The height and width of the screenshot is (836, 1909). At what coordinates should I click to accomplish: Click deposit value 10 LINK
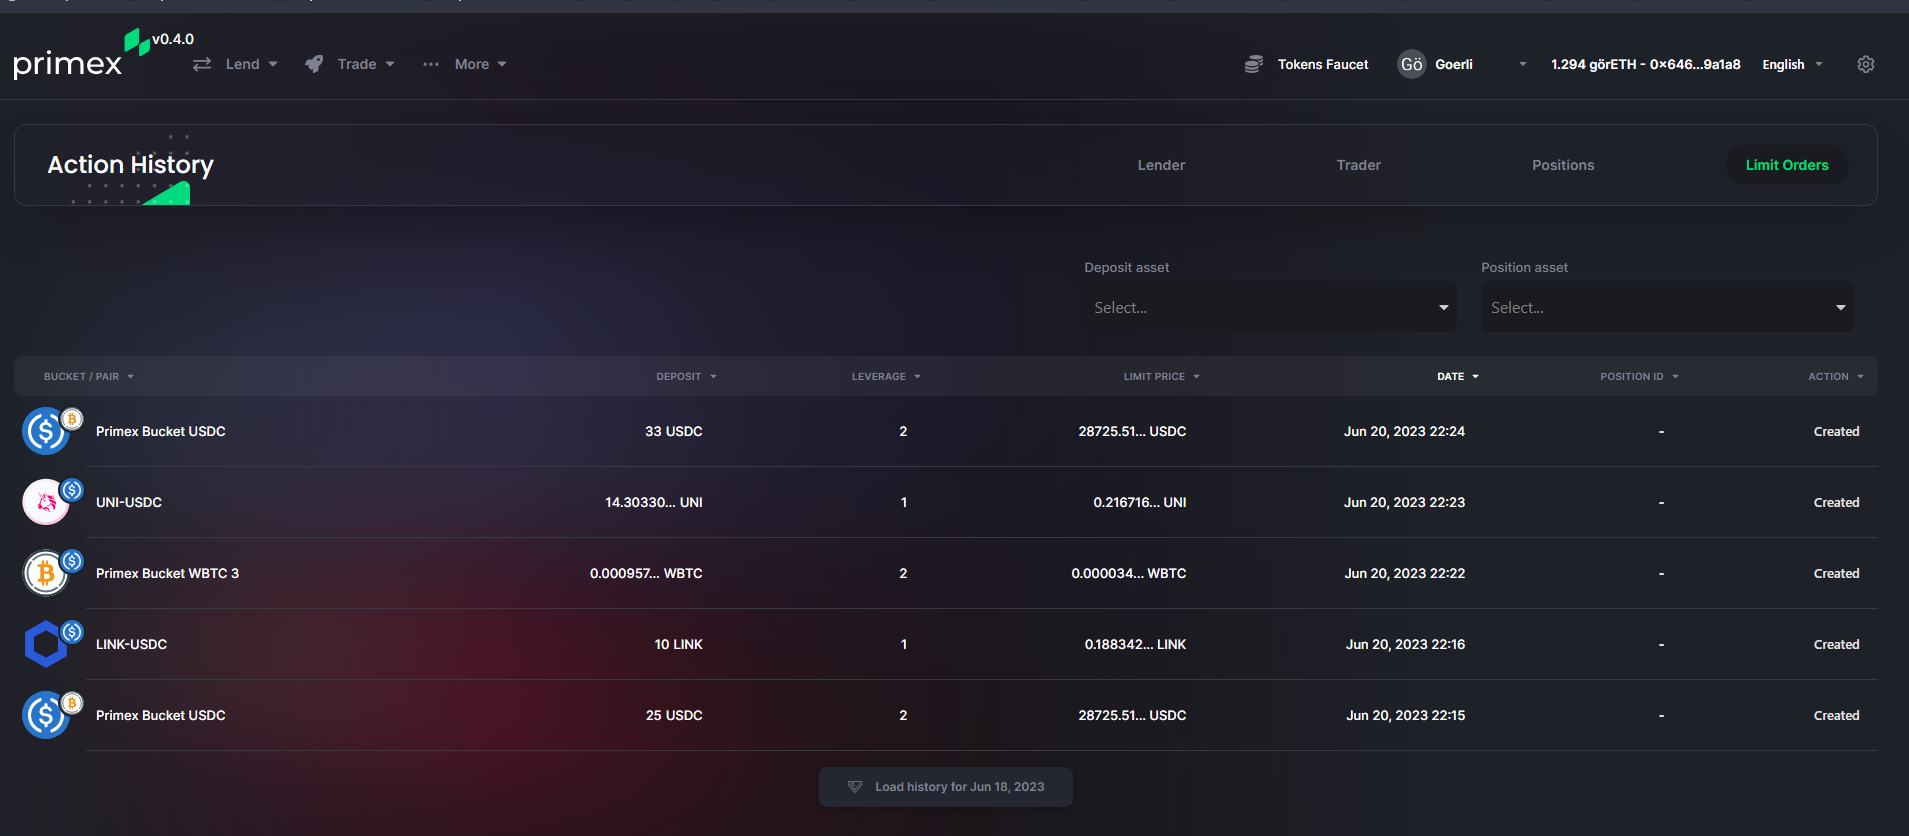pos(679,644)
